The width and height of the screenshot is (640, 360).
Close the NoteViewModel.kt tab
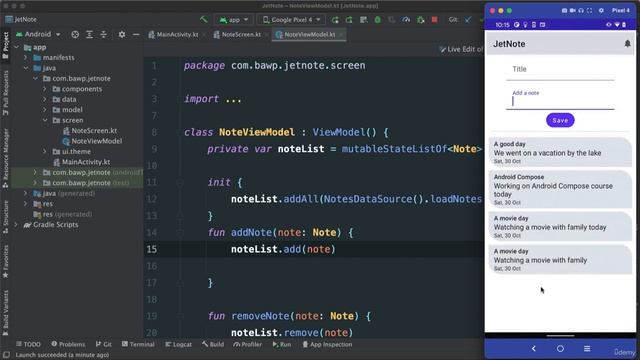coord(341,35)
